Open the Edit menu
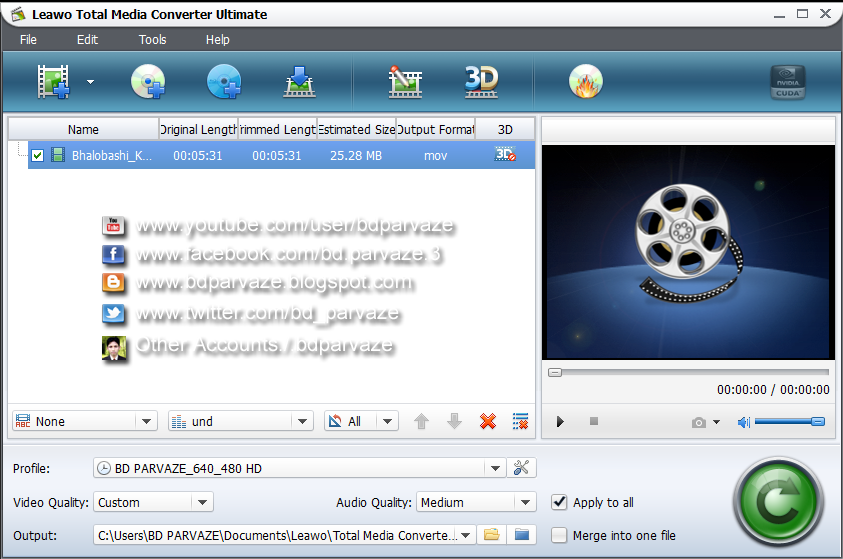843x559 pixels. [x=87, y=40]
